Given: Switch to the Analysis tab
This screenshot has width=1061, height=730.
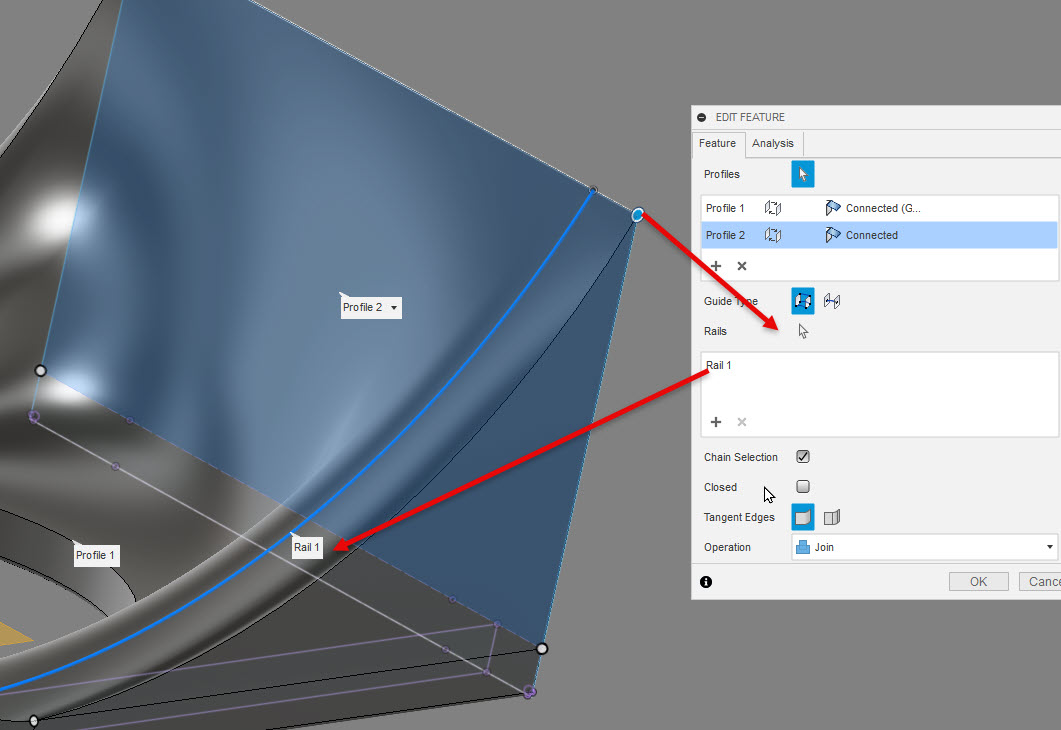Looking at the screenshot, I should [773, 143].
